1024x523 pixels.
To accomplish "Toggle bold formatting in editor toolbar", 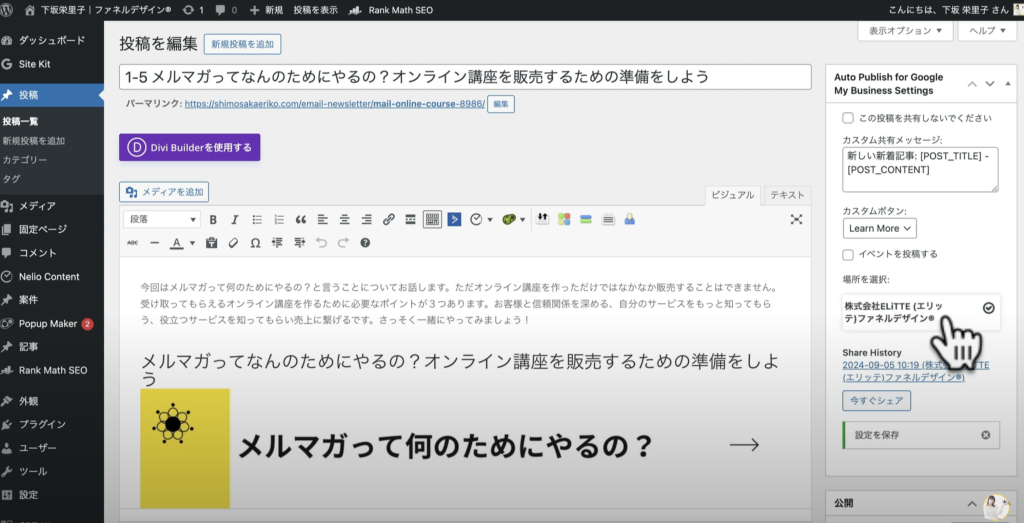I will tap(213, 220).
